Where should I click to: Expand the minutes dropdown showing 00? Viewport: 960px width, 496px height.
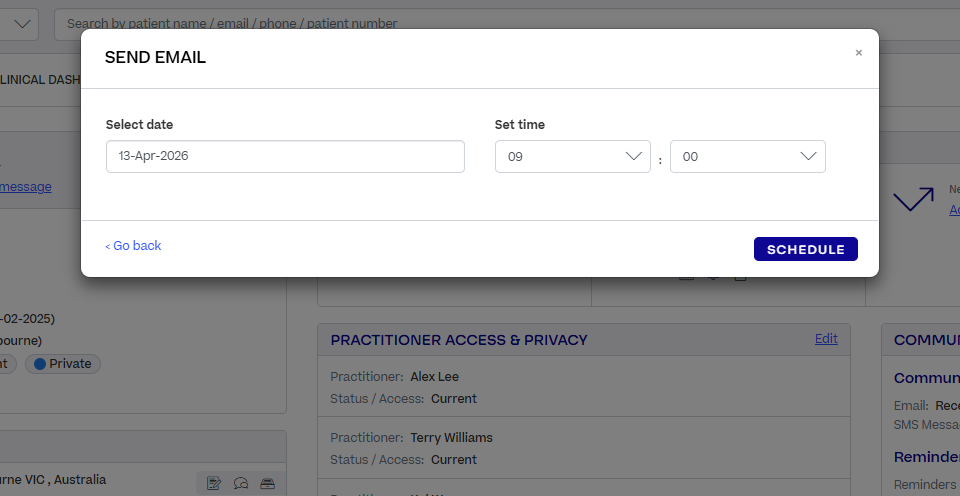point(747,157)
